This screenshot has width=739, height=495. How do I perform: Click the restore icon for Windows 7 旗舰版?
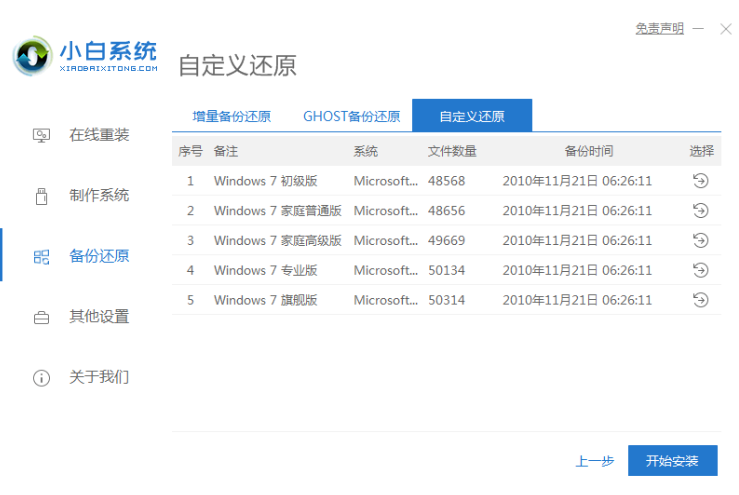(x=700, y=300)
